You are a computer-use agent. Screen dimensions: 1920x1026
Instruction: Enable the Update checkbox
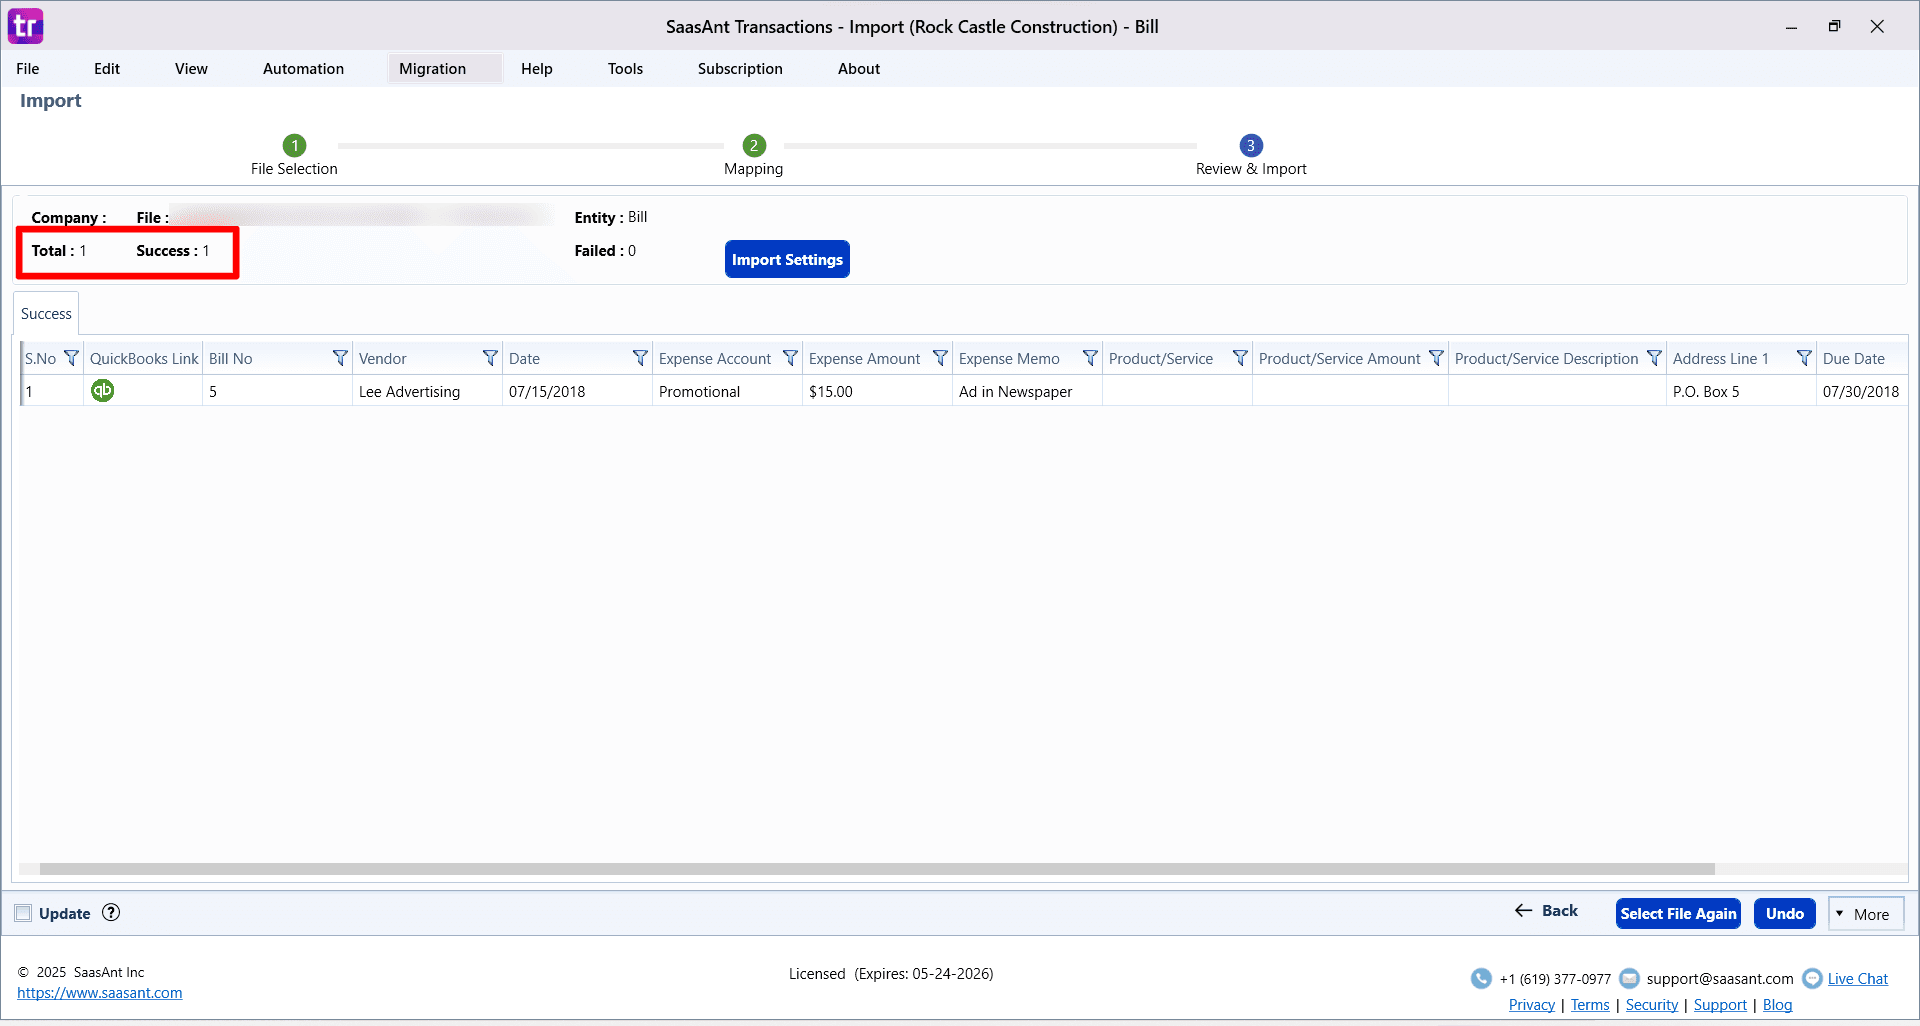(23, 913)
